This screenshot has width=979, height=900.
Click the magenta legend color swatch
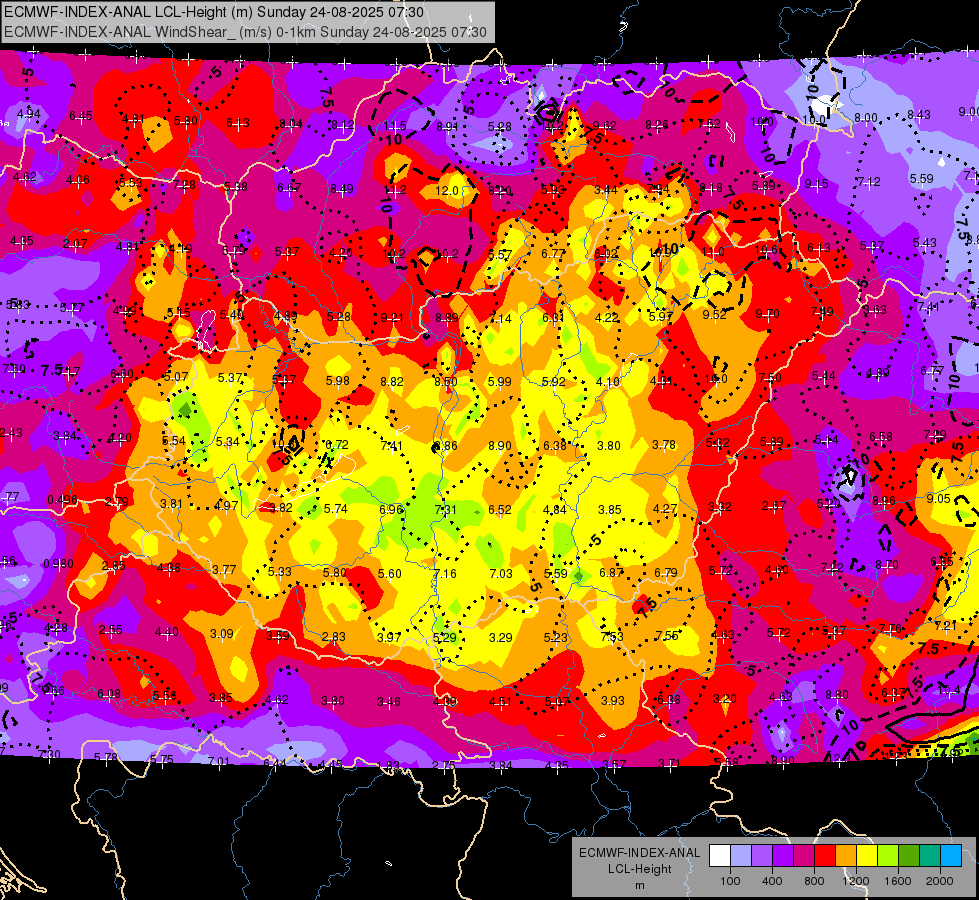point(804,856)
